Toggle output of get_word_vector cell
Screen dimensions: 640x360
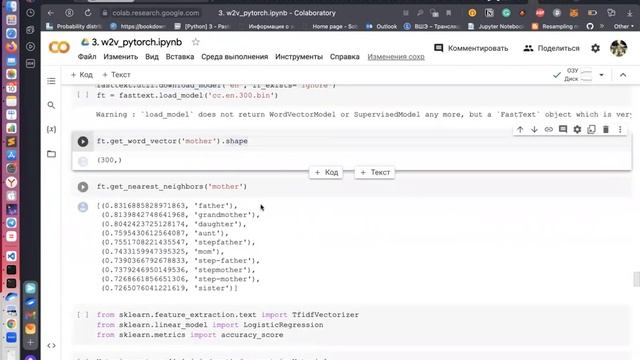pos(83,162)
